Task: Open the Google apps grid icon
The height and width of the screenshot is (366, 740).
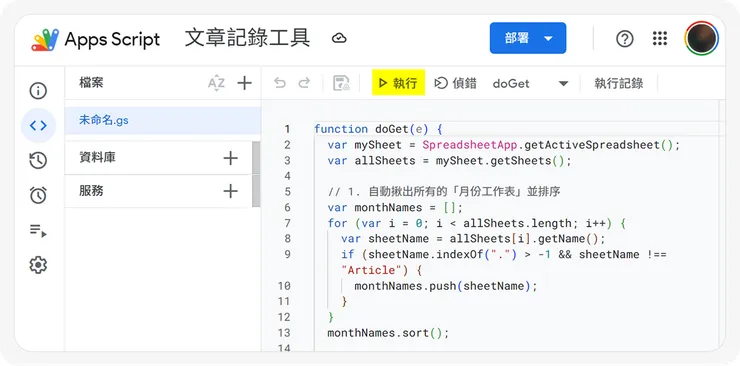Action: point(660,38)
